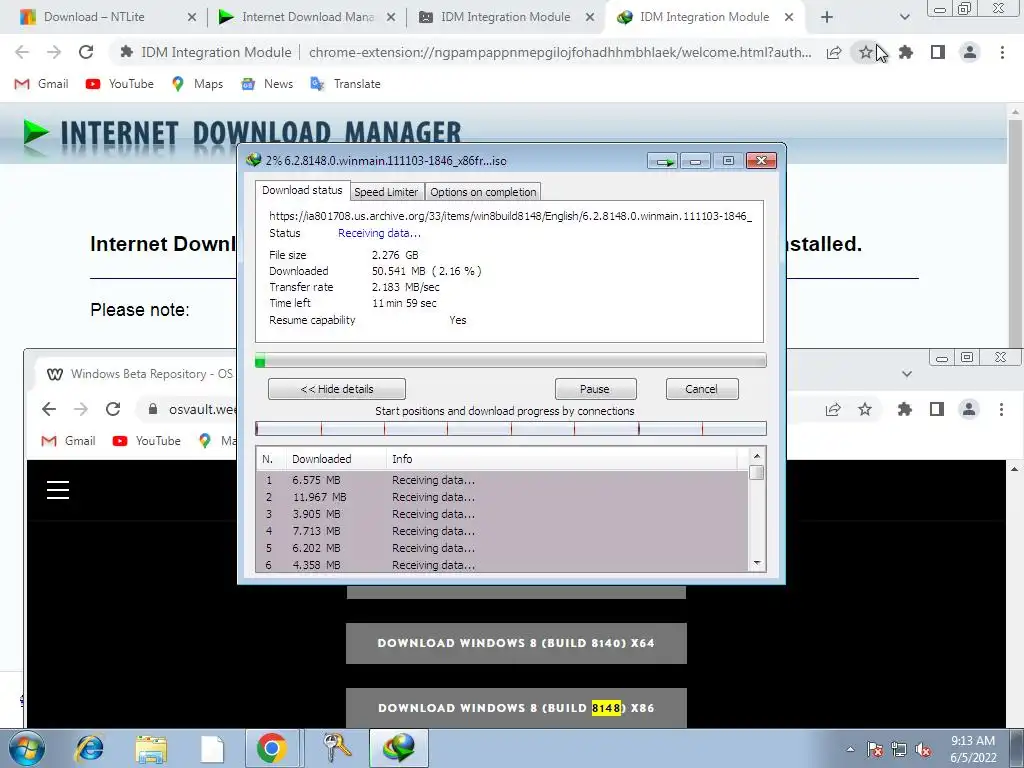Open the clock showing 9:13 AM
Viewport: 1024px width, 768px height.
973,749
